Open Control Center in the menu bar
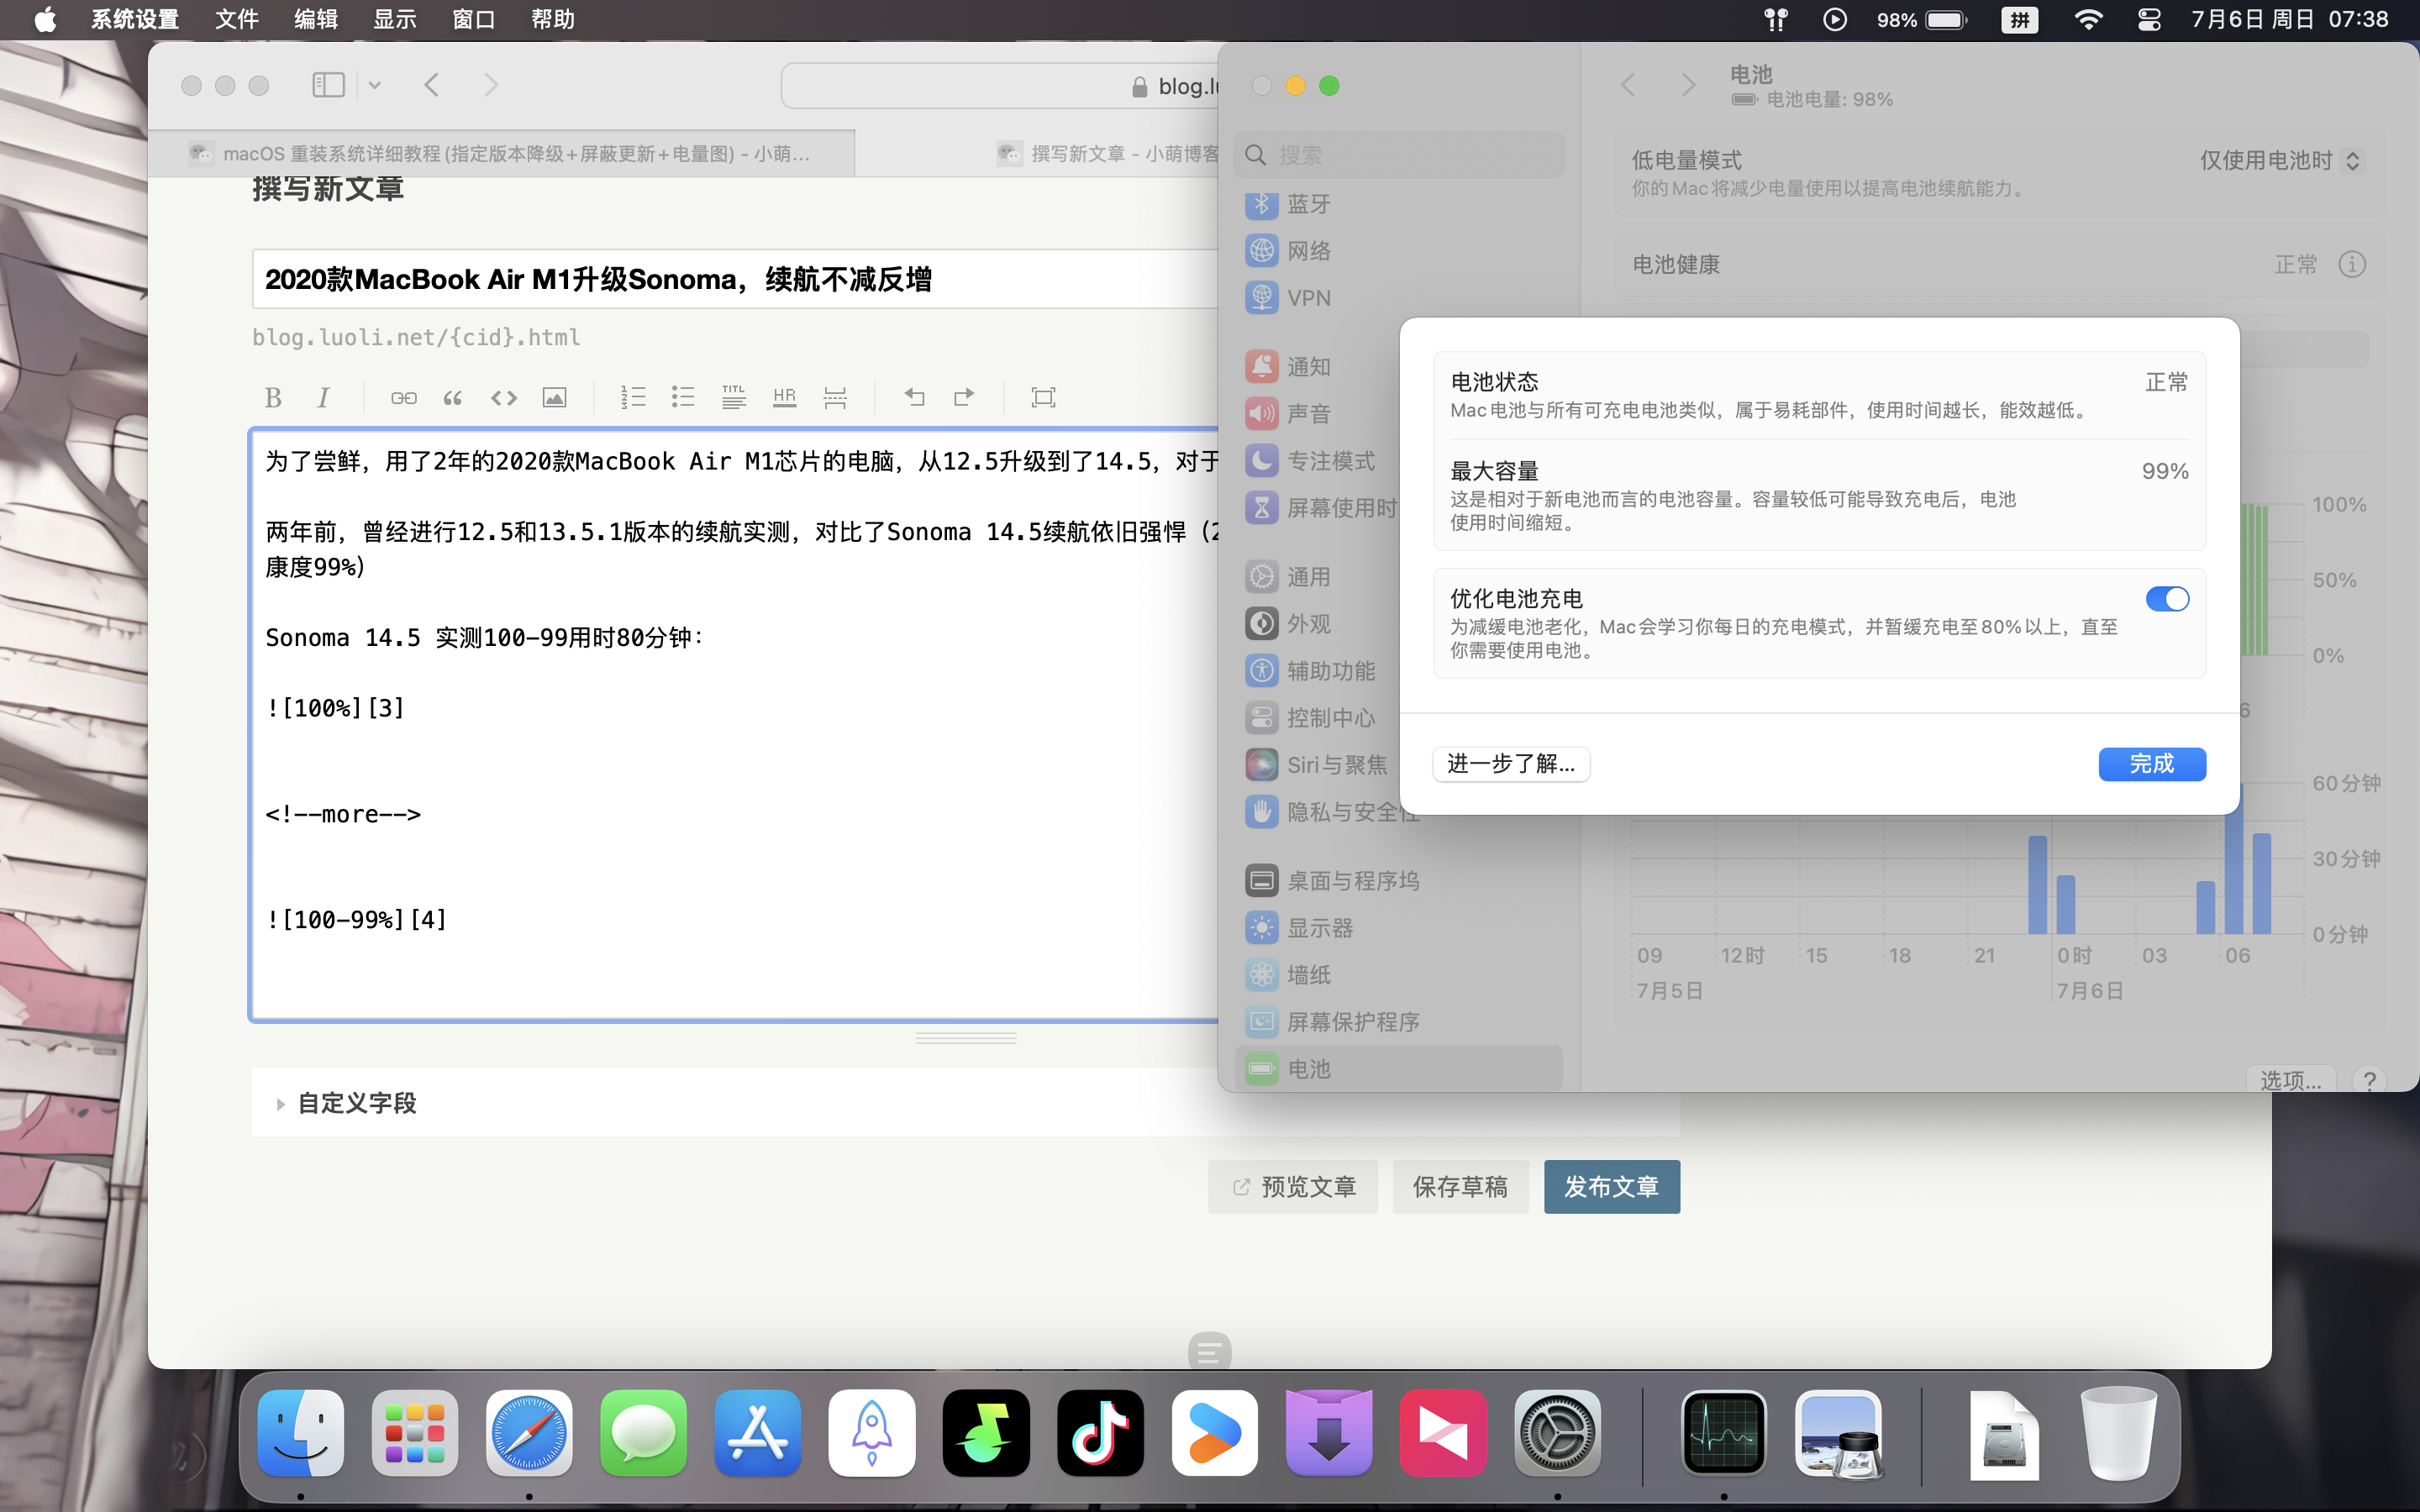This screenshot has height=1512, width=2420. coord(2148,20)
